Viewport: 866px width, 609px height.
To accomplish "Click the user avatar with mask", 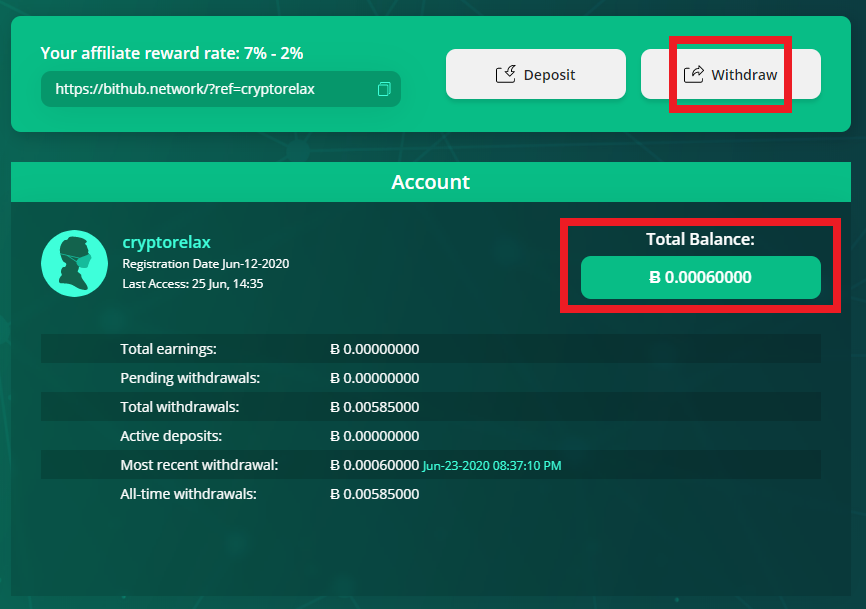I will [75, 263].
